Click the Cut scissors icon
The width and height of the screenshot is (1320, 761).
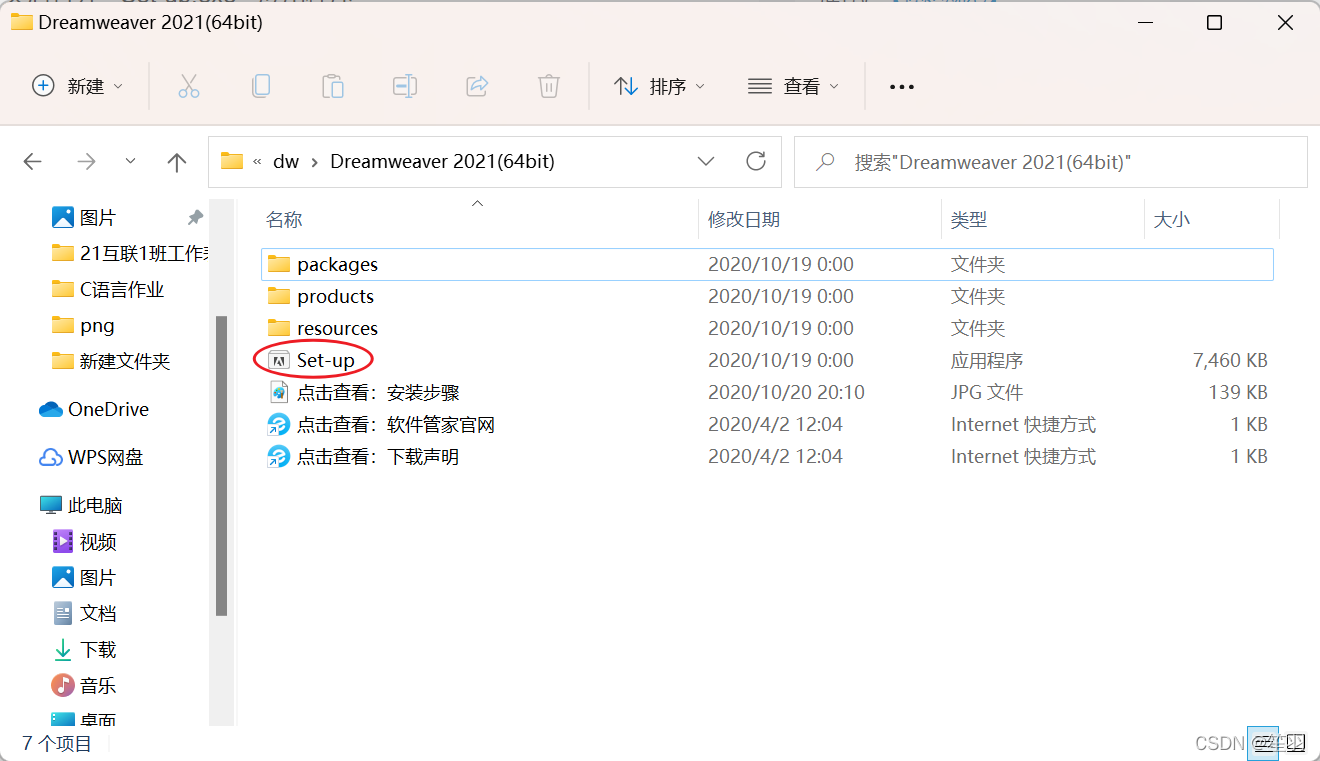pos(189,87)
